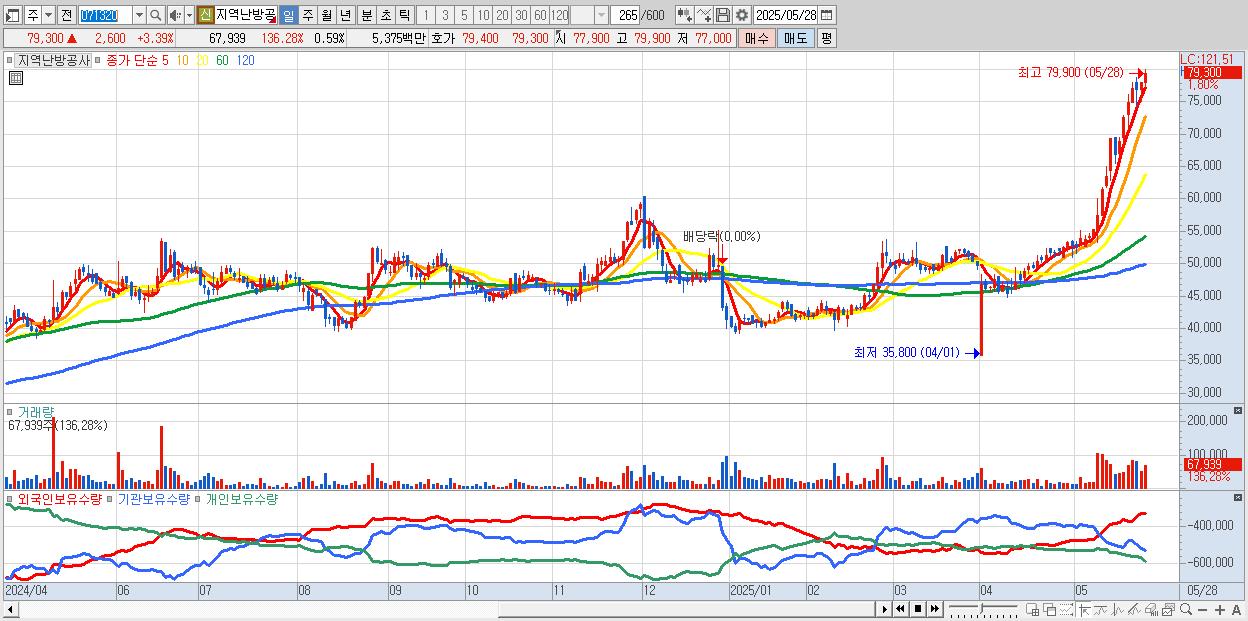Image resolution: width=1248 pixels, height=621 pixels.
Task: Select daily 일 period toggle
Action: [x=288, y=15]
